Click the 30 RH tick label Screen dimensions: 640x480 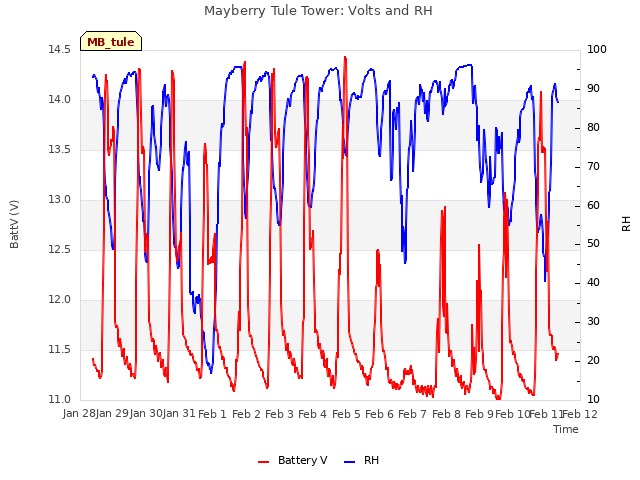(593, 322)
